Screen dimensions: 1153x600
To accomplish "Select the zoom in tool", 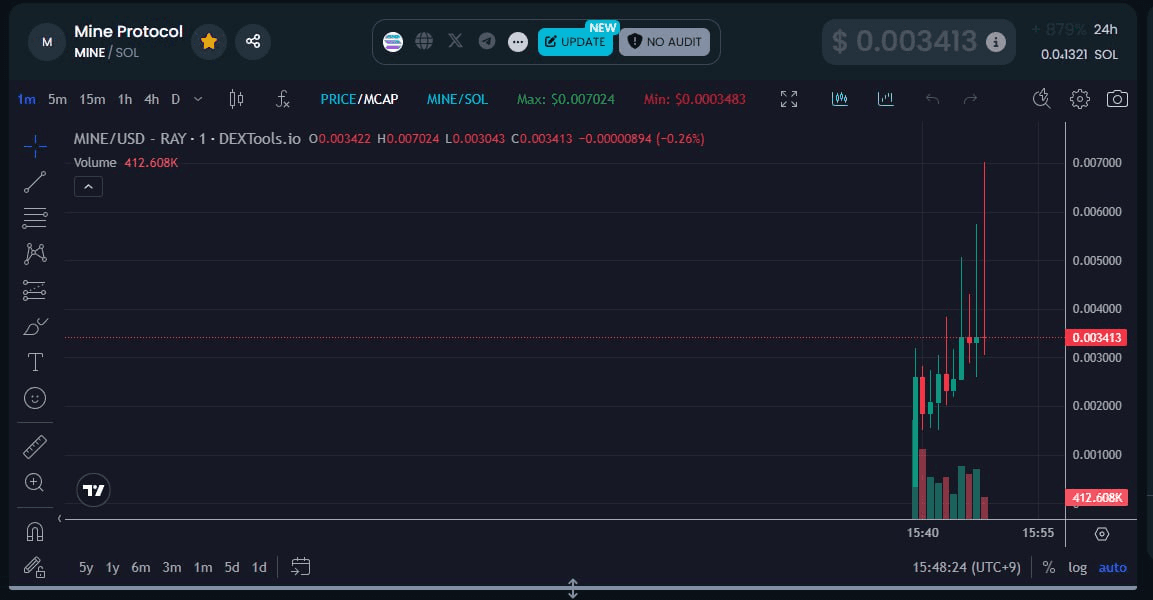I will coord(35,482).
